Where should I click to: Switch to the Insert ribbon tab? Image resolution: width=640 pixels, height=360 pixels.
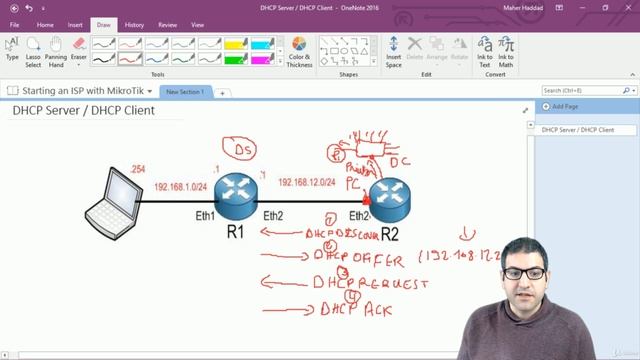[x=75, y=25]
